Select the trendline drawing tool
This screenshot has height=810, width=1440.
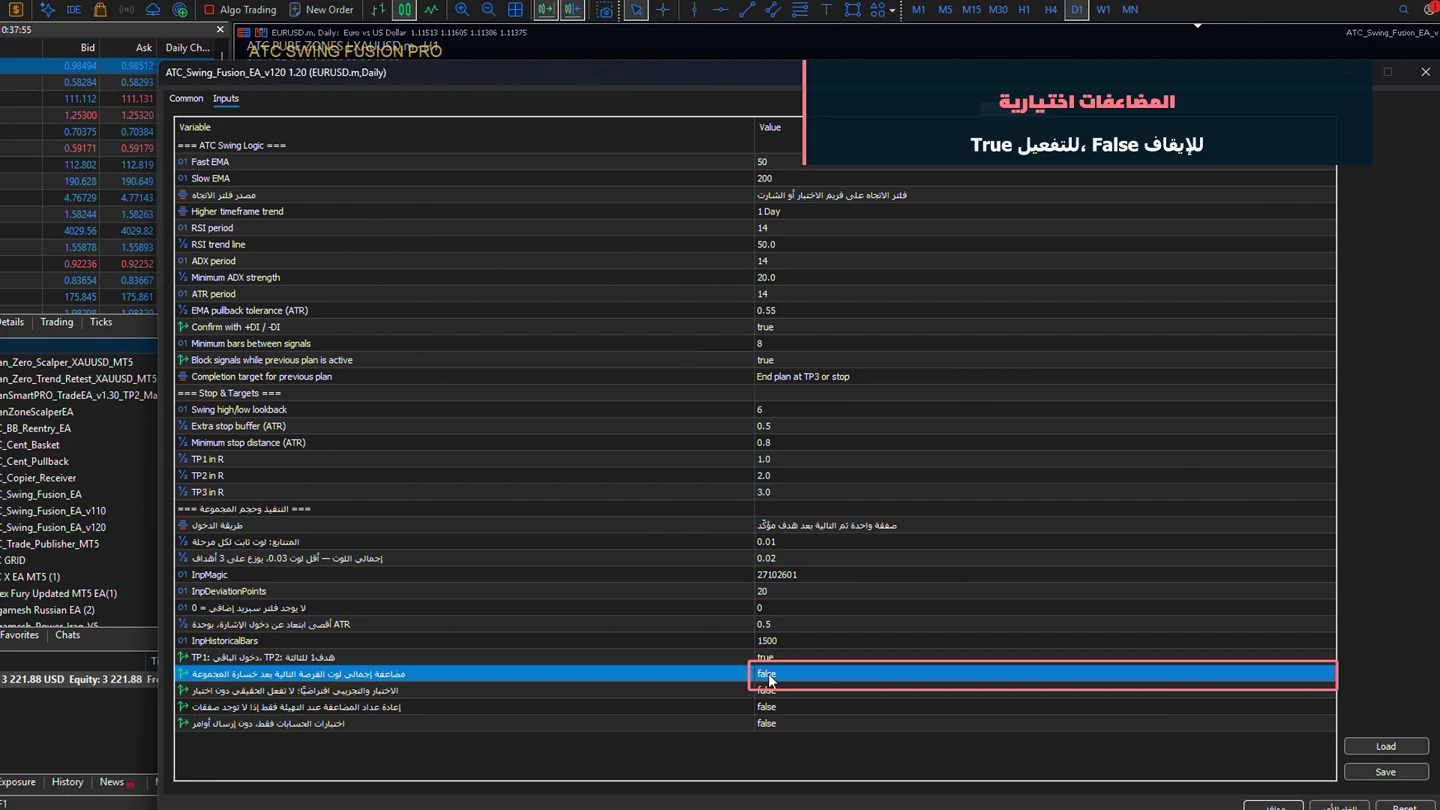click(746, 10)
